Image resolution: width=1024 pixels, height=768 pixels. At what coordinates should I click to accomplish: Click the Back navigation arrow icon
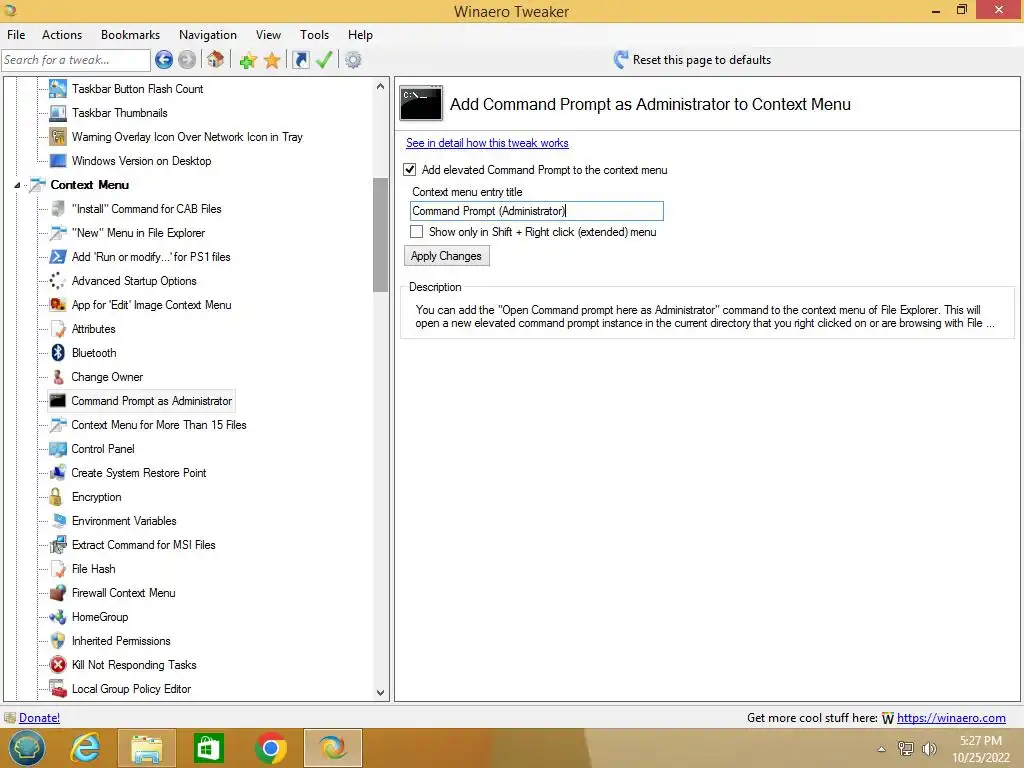(164, 60)
